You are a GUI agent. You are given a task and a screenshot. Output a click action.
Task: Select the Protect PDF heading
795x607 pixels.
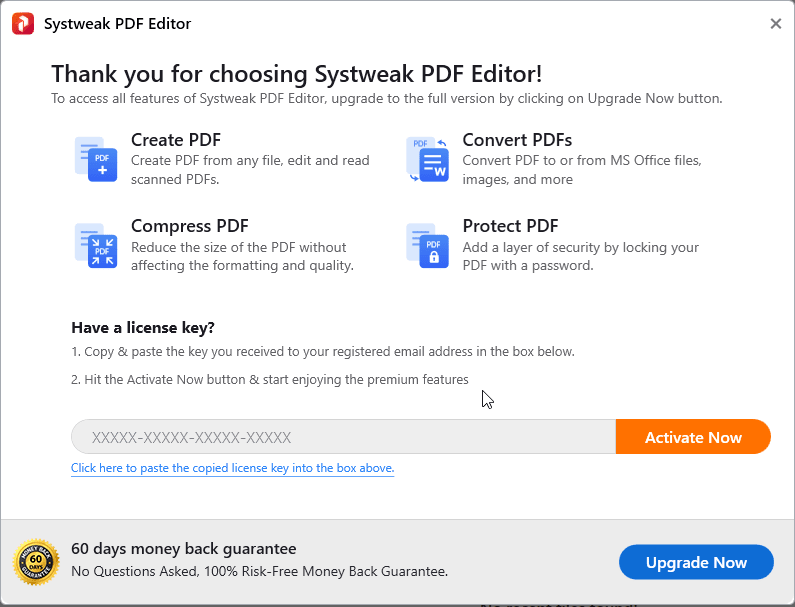510,226
